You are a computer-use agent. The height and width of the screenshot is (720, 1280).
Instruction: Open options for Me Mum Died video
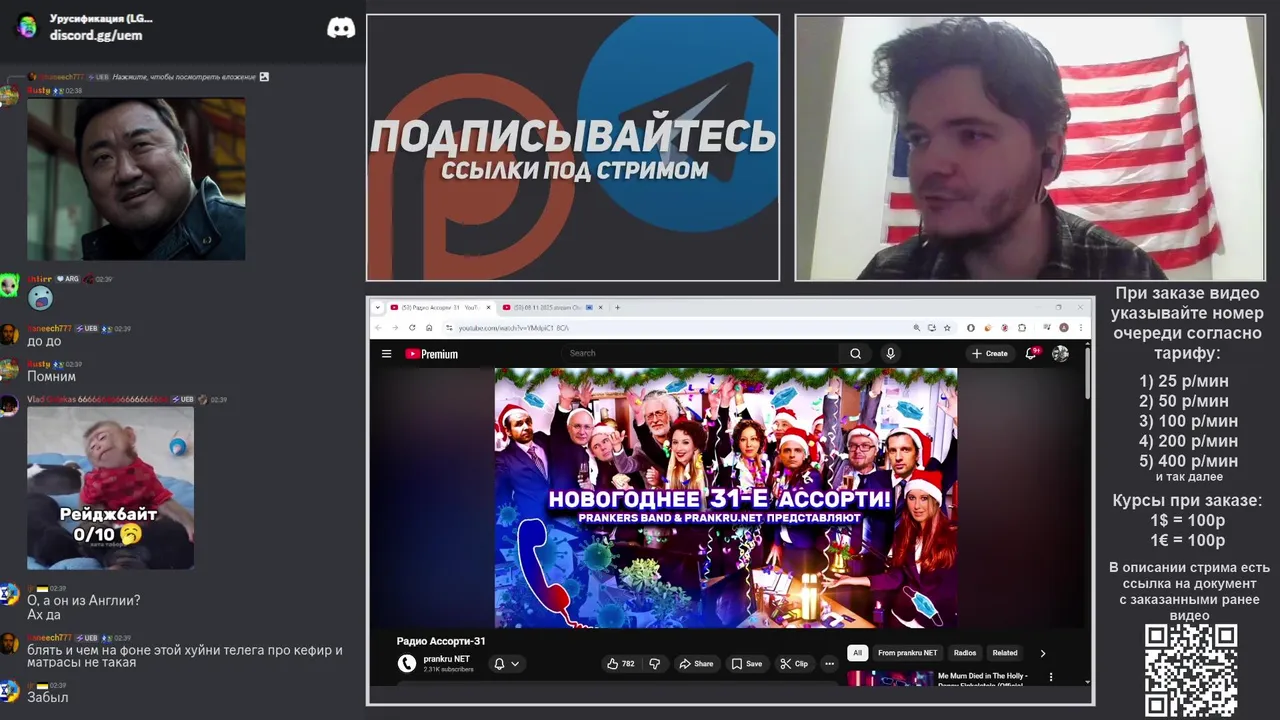coord(1050,677)
